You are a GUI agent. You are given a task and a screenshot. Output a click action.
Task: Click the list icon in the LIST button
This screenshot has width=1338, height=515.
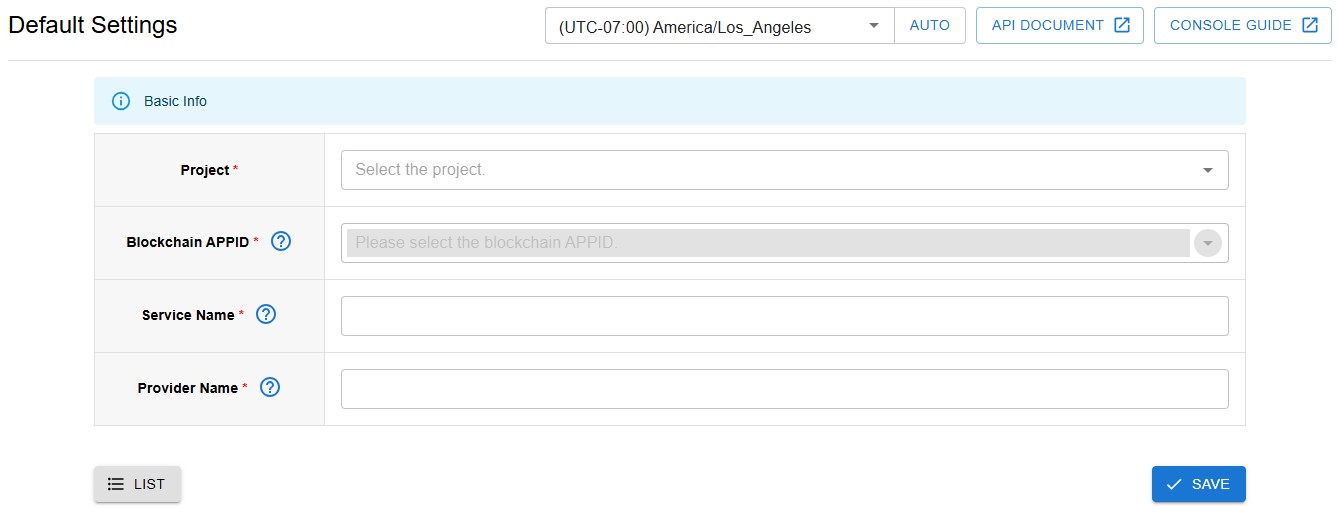click(x=116, y=484)
